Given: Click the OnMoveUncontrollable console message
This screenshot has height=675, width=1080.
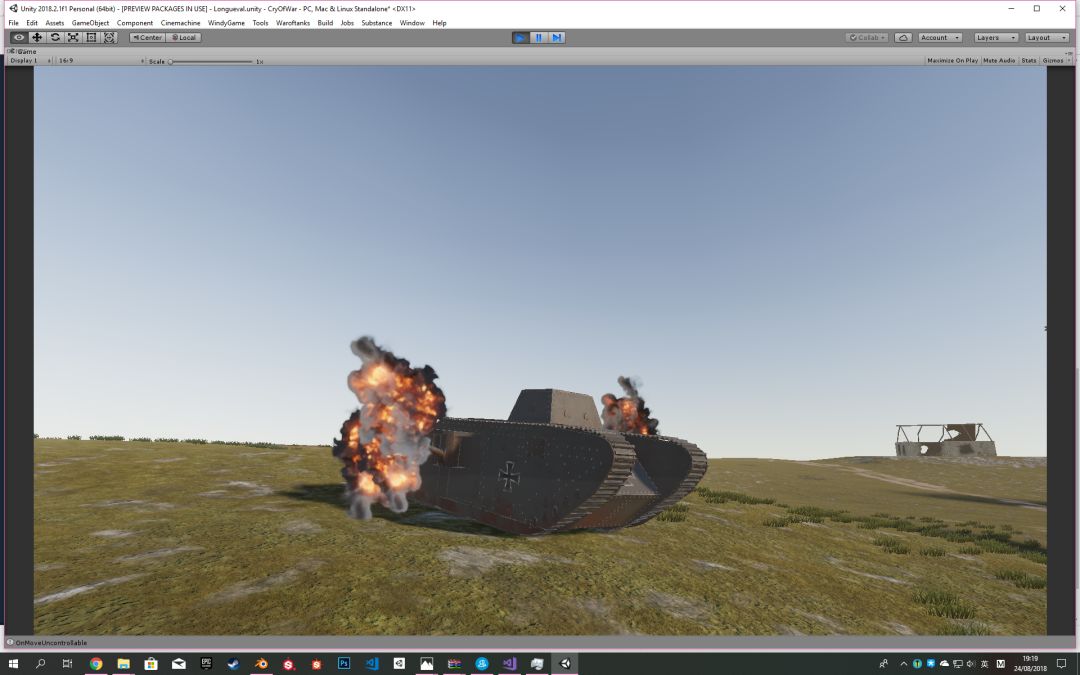Looking at the screenshot, I should (51, 643).
